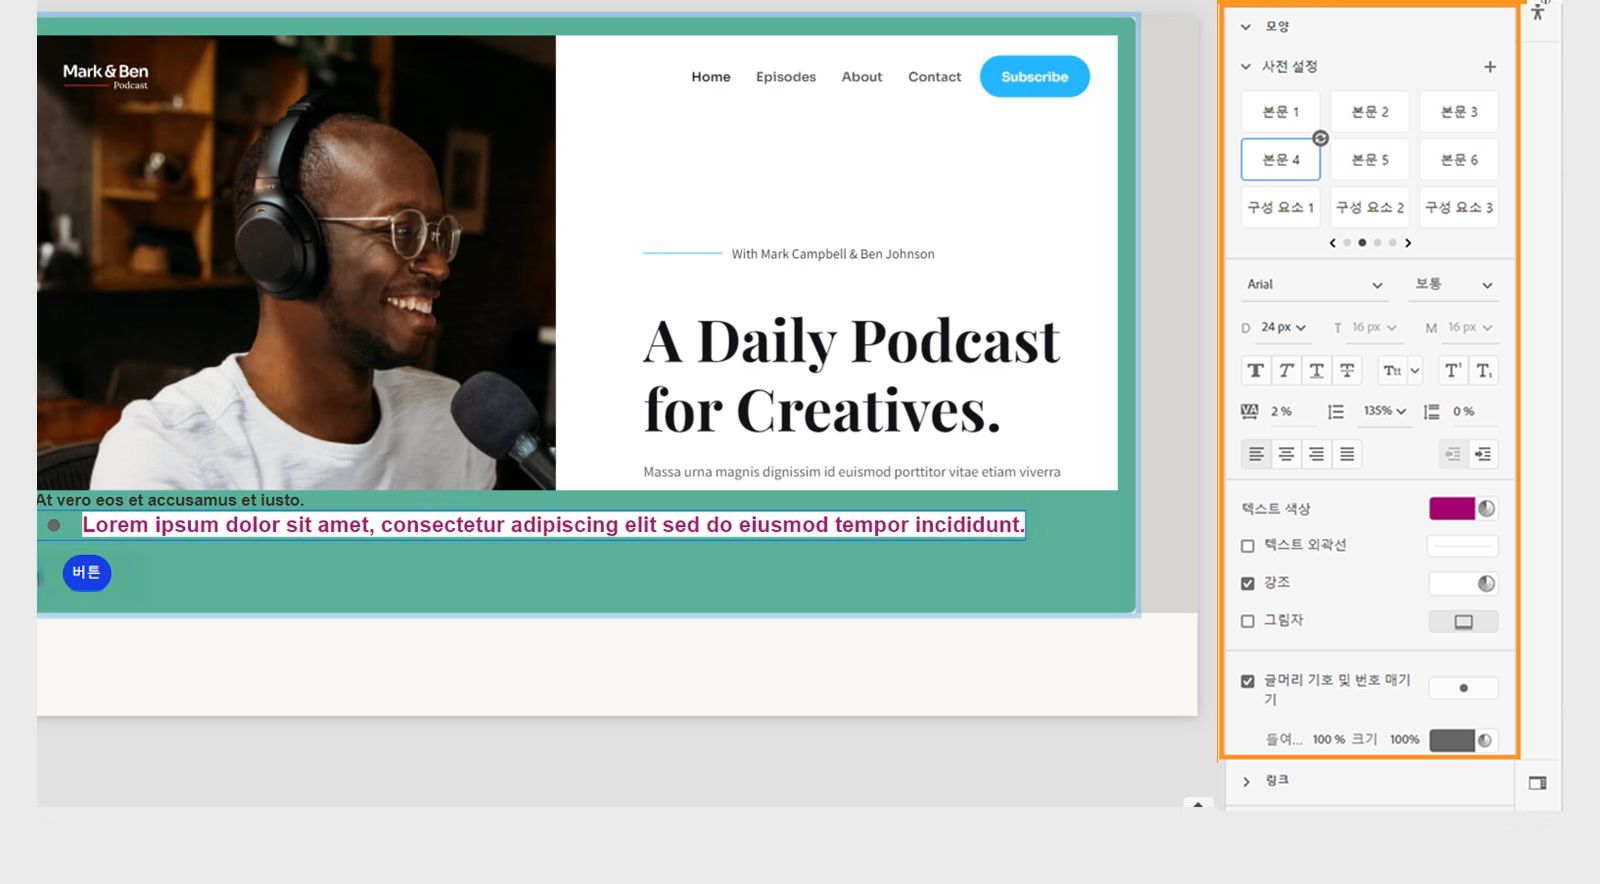Go to previous preset page arrow
The image size is (1600, 884).
tap(1332, 243)
